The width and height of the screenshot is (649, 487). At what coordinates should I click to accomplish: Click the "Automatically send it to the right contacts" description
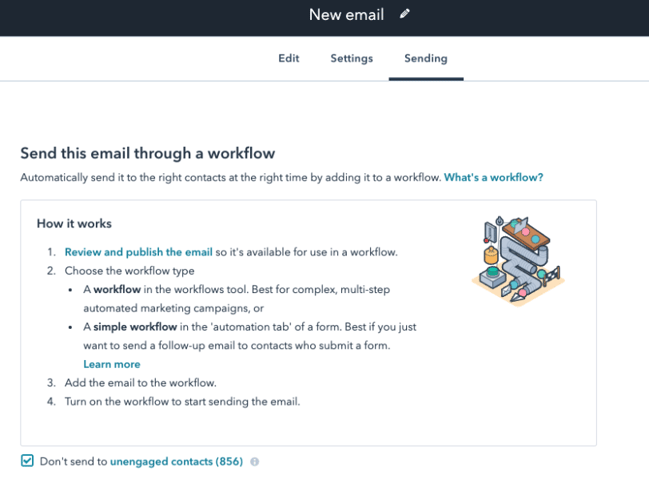[230, 177]
